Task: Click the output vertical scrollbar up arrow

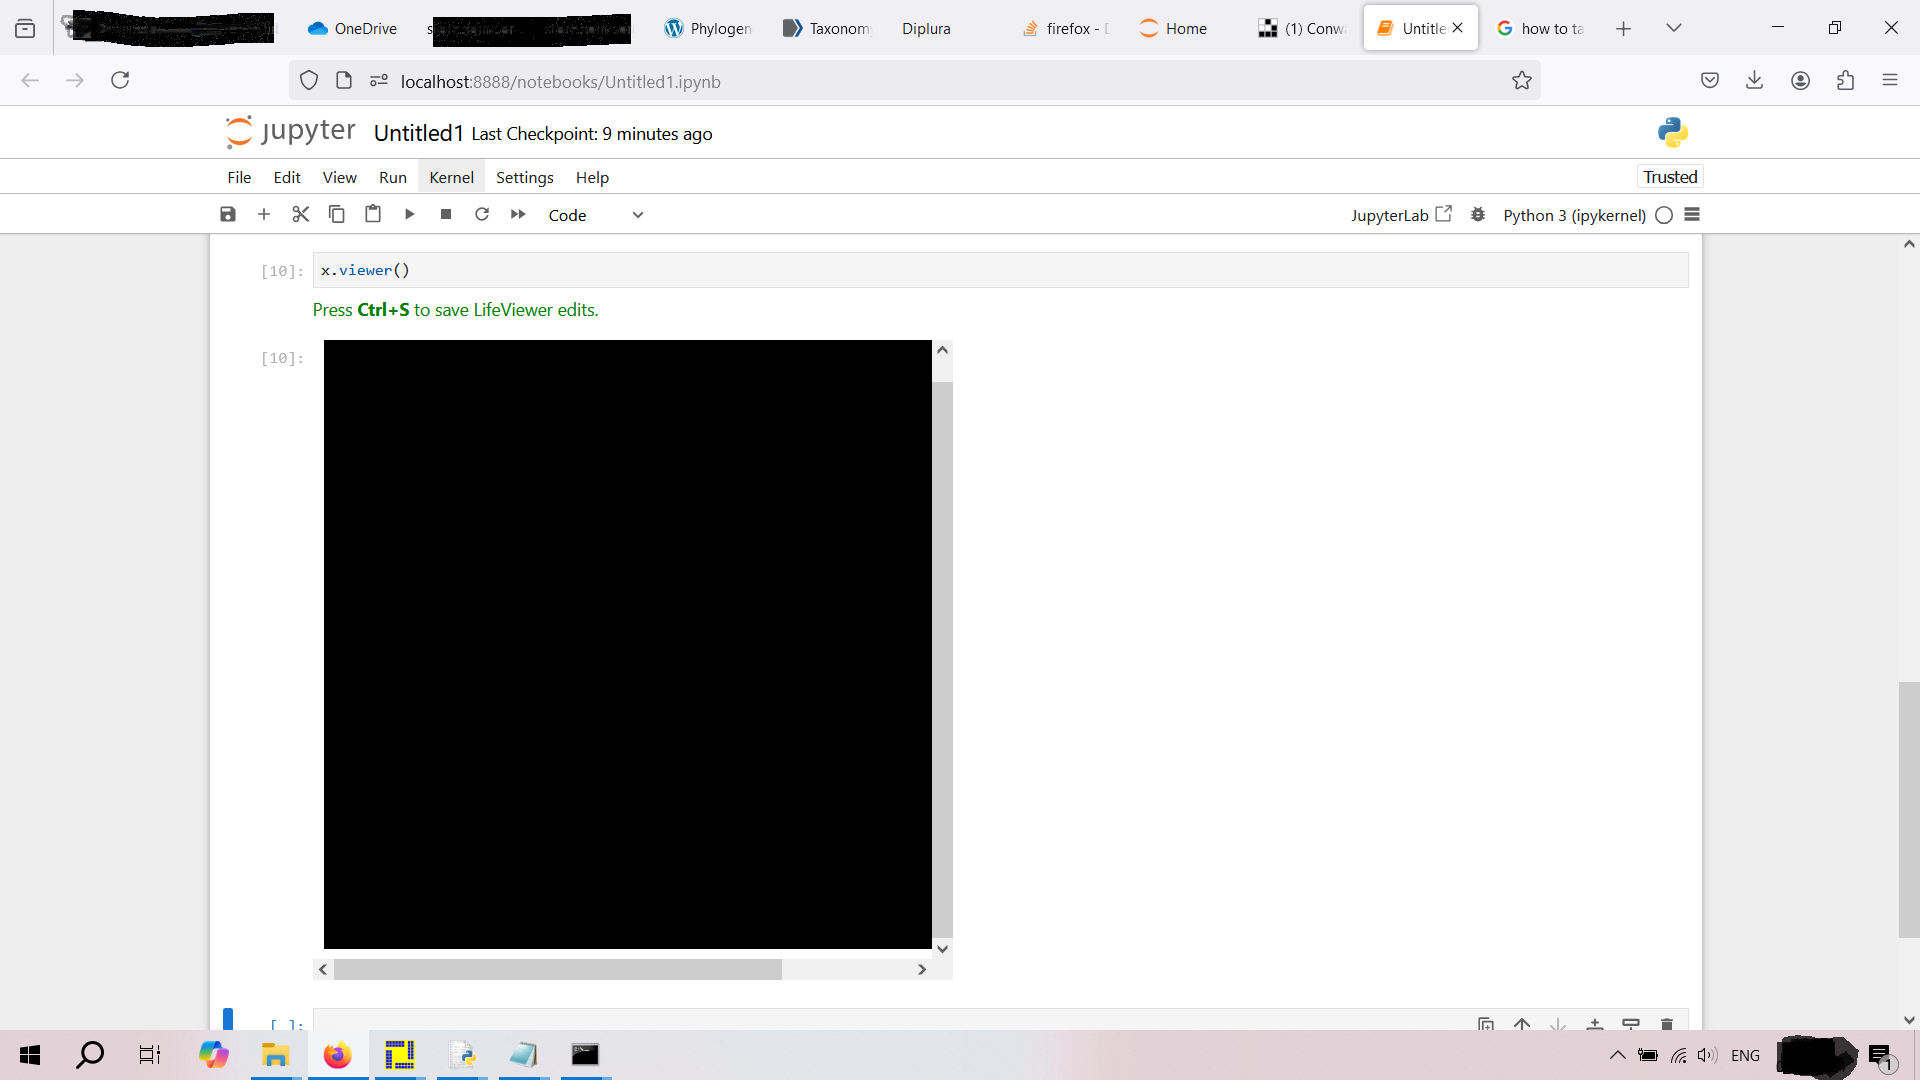Action: 942,350
